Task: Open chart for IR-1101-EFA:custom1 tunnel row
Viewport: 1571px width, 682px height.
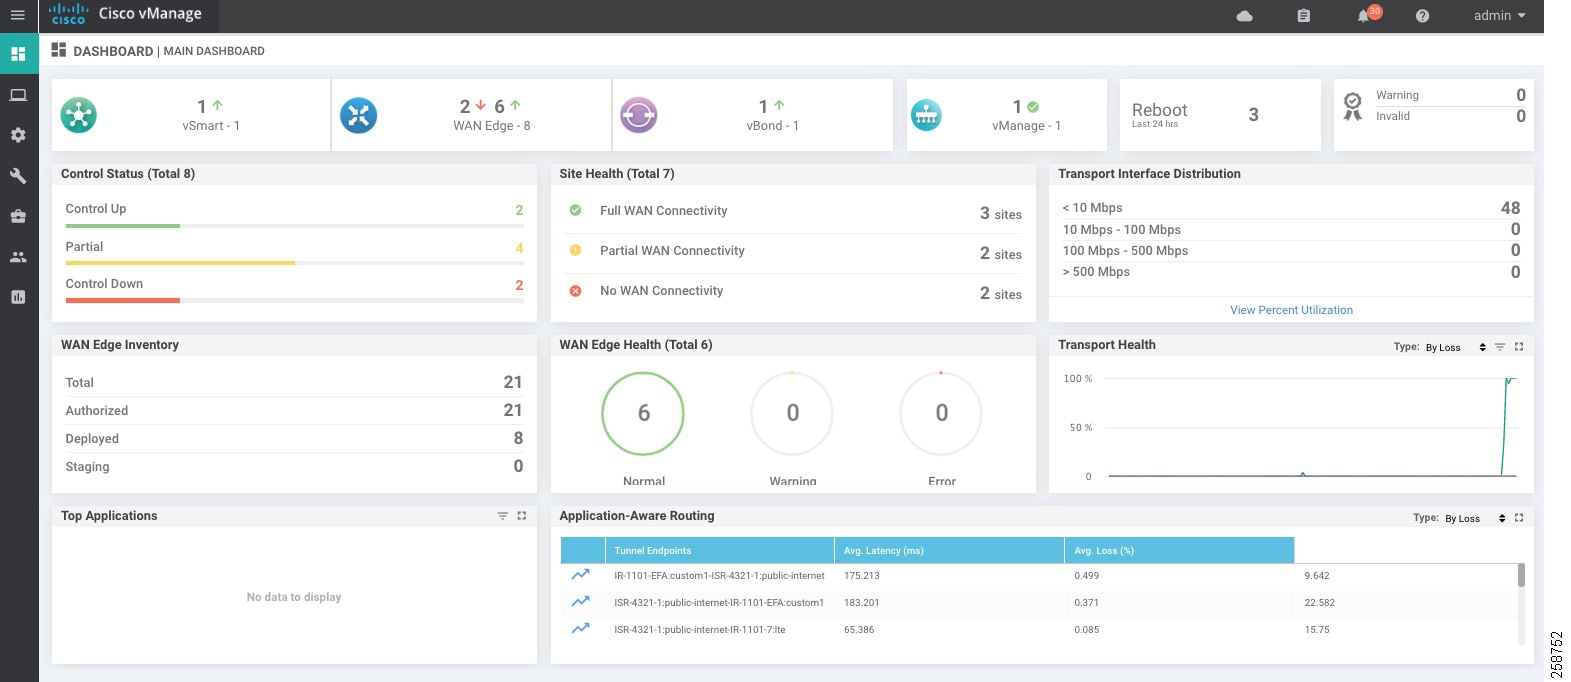Action: click(x=581, y=575)
